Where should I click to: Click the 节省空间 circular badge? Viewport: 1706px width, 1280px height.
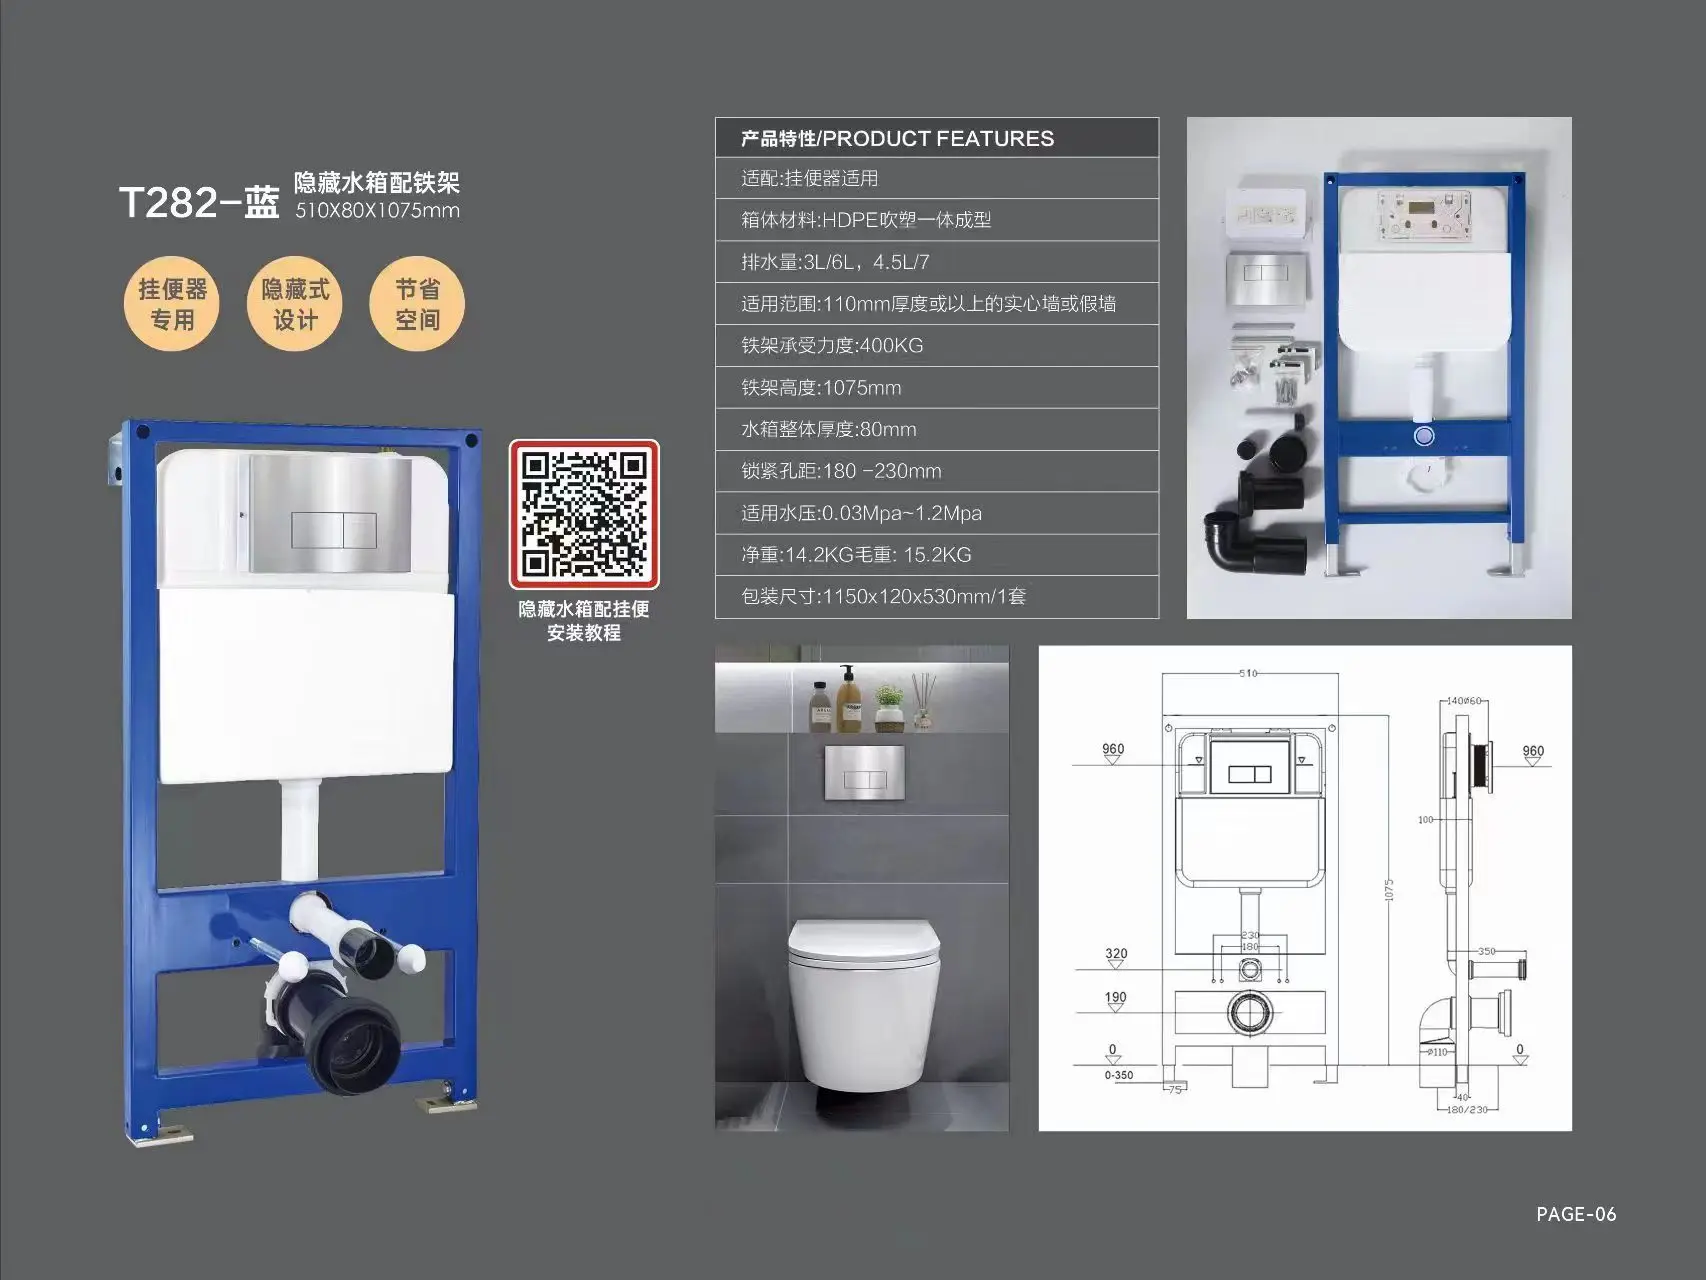click(416, 304)
